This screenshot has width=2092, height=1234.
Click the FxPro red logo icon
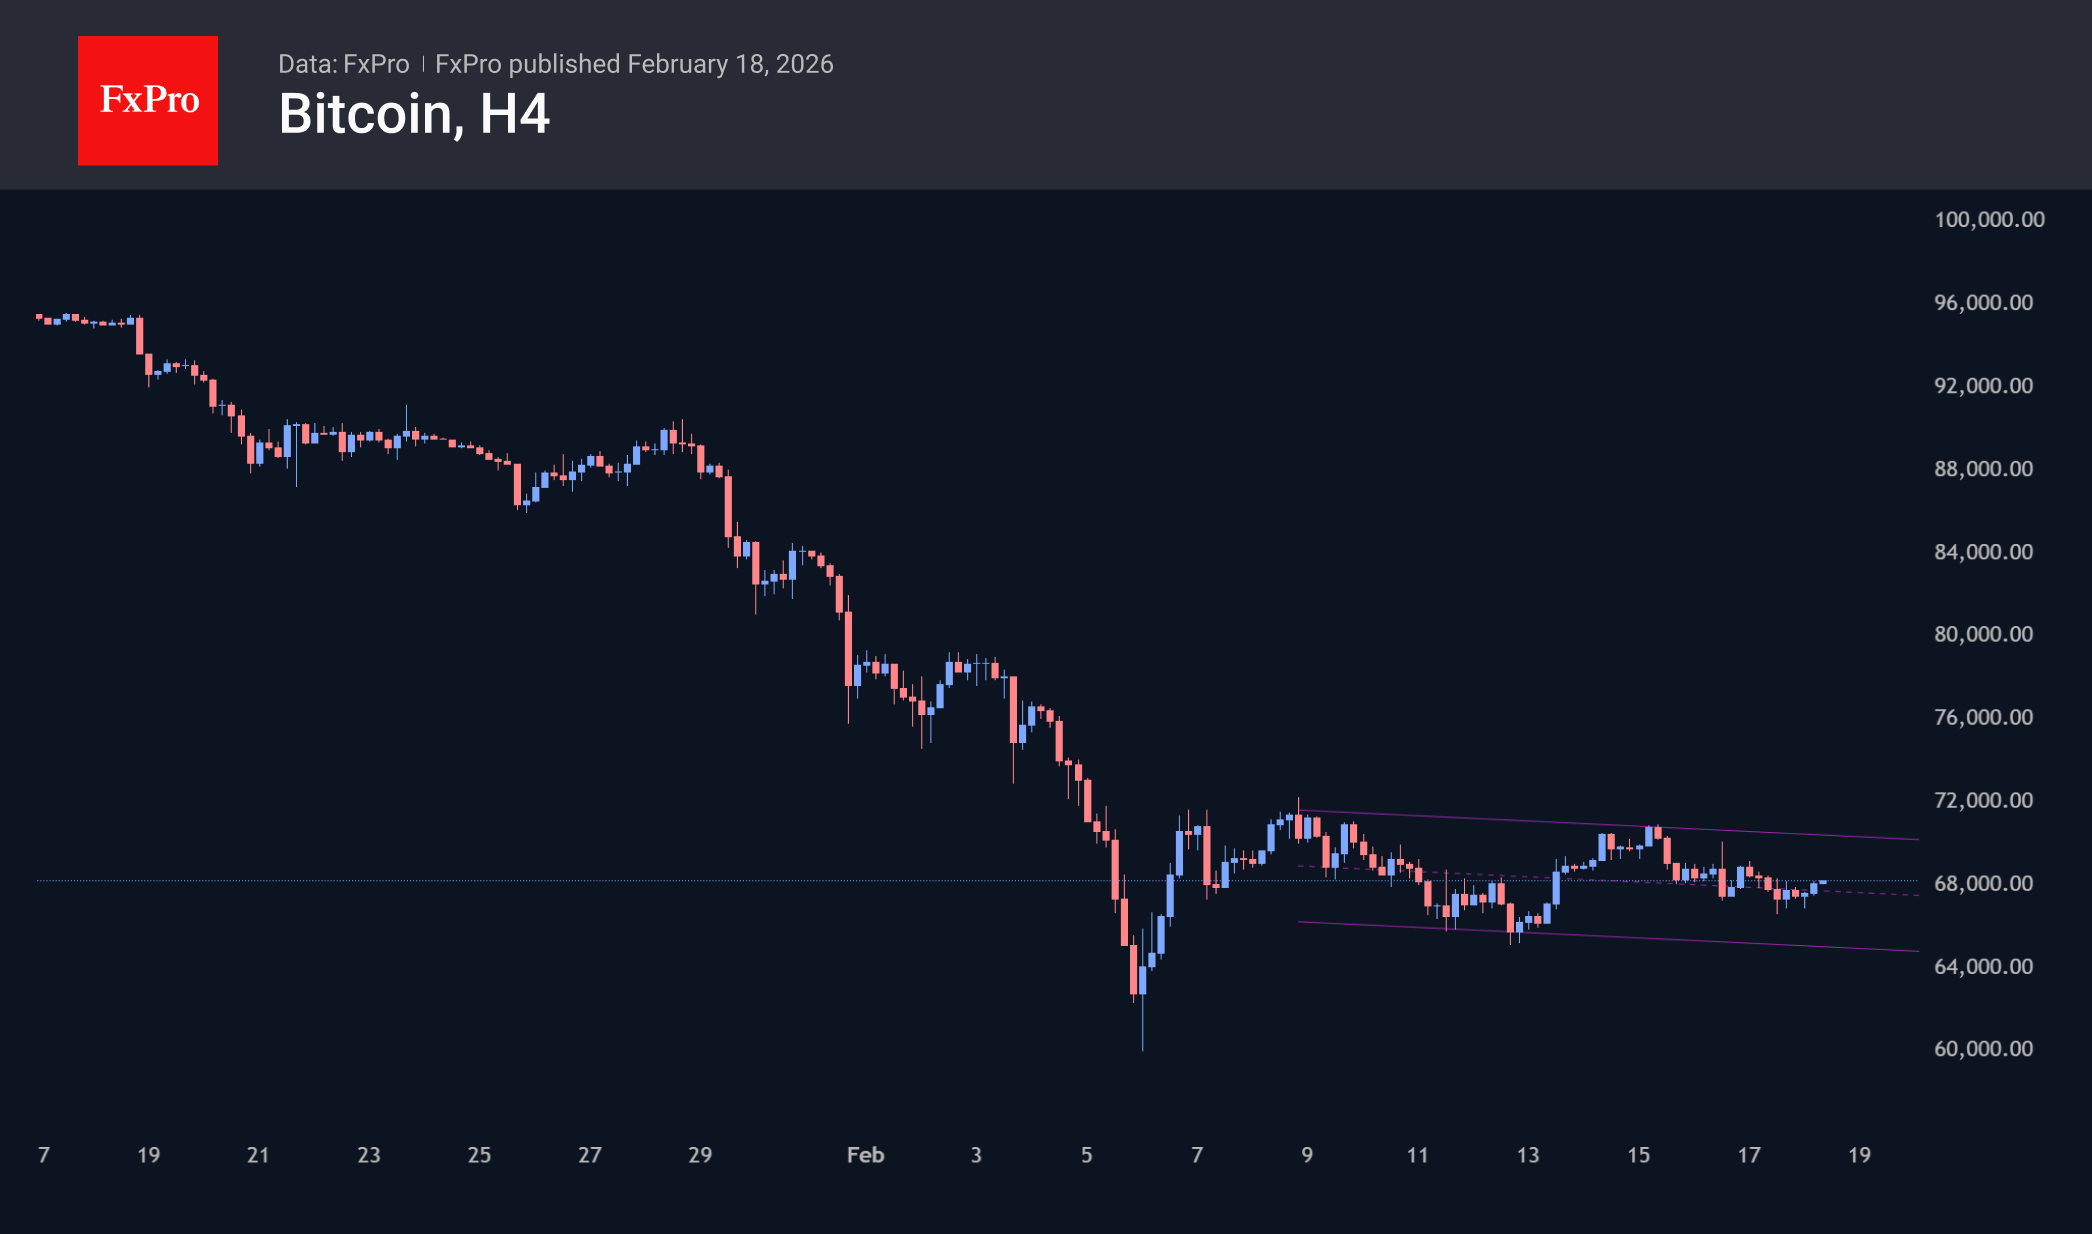pyautogui.click(x=147, y=100)
